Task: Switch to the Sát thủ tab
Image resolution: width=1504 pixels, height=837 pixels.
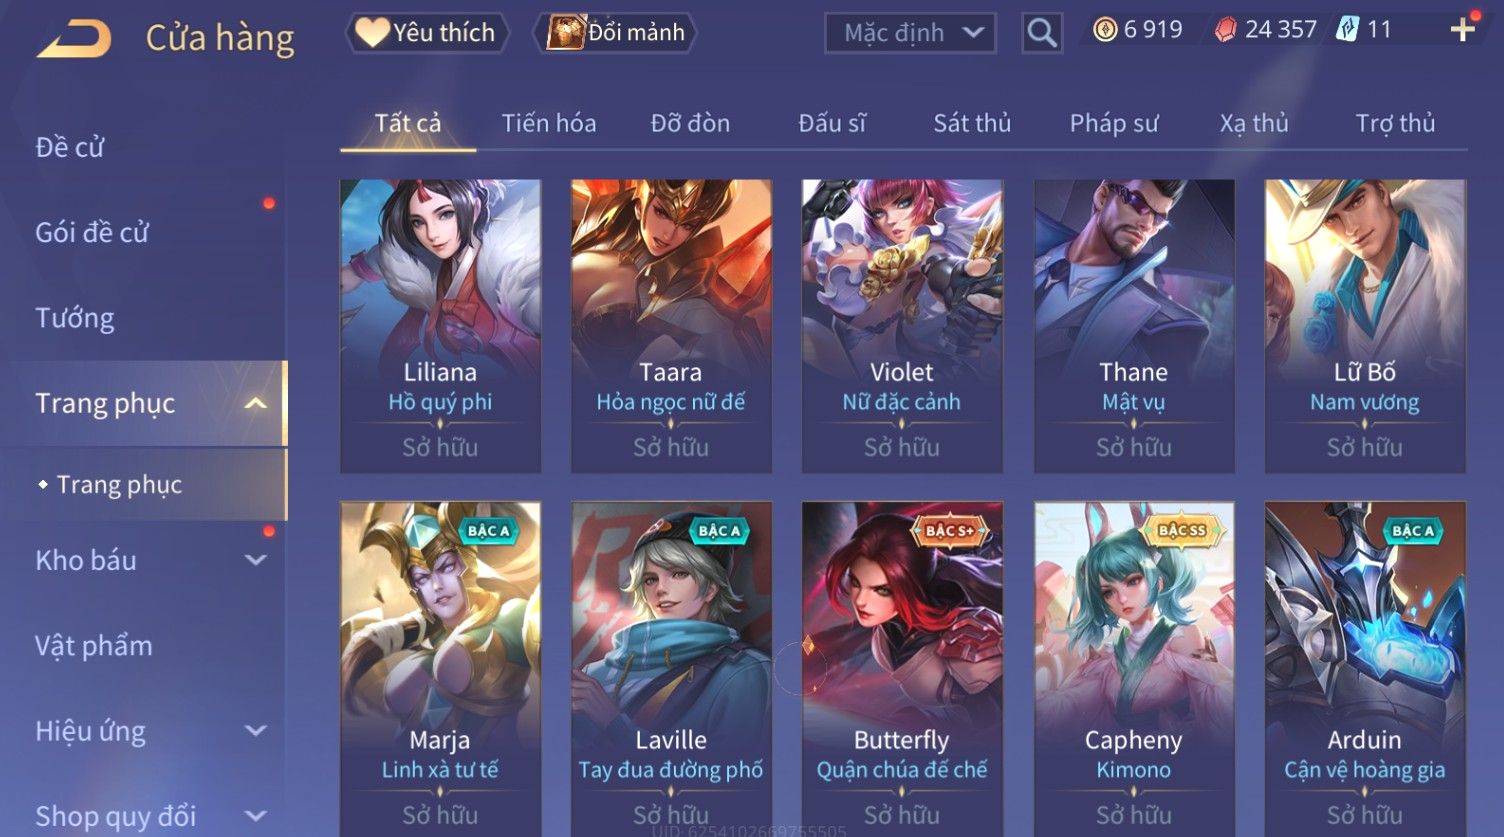Action: click(972, 123)
